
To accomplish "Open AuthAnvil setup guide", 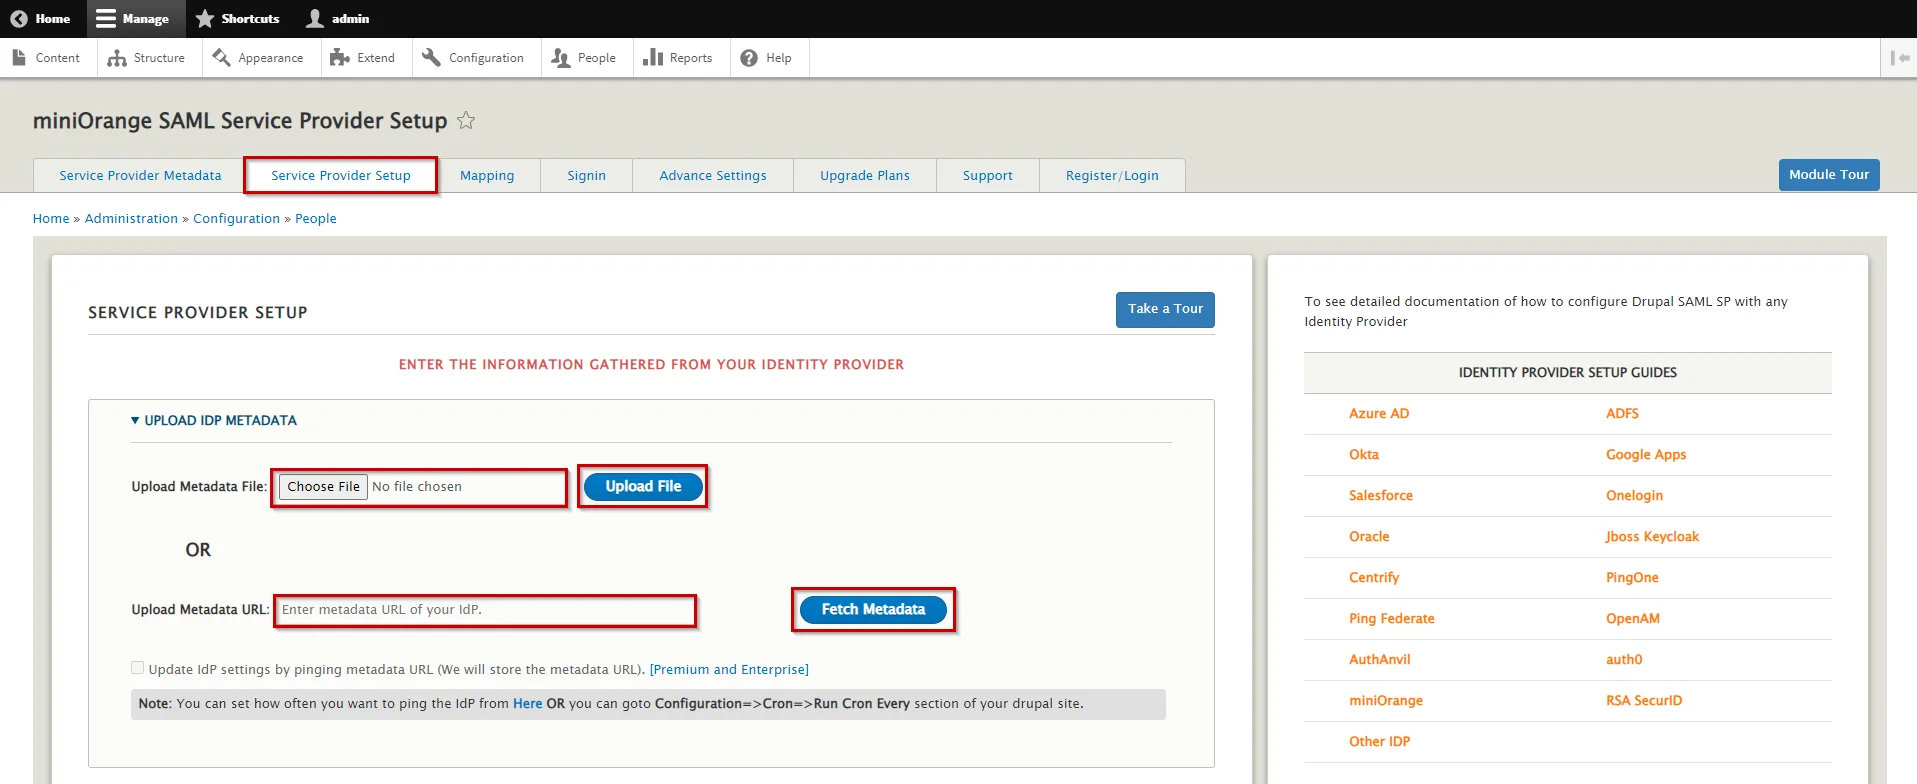I will (1380, 659).
